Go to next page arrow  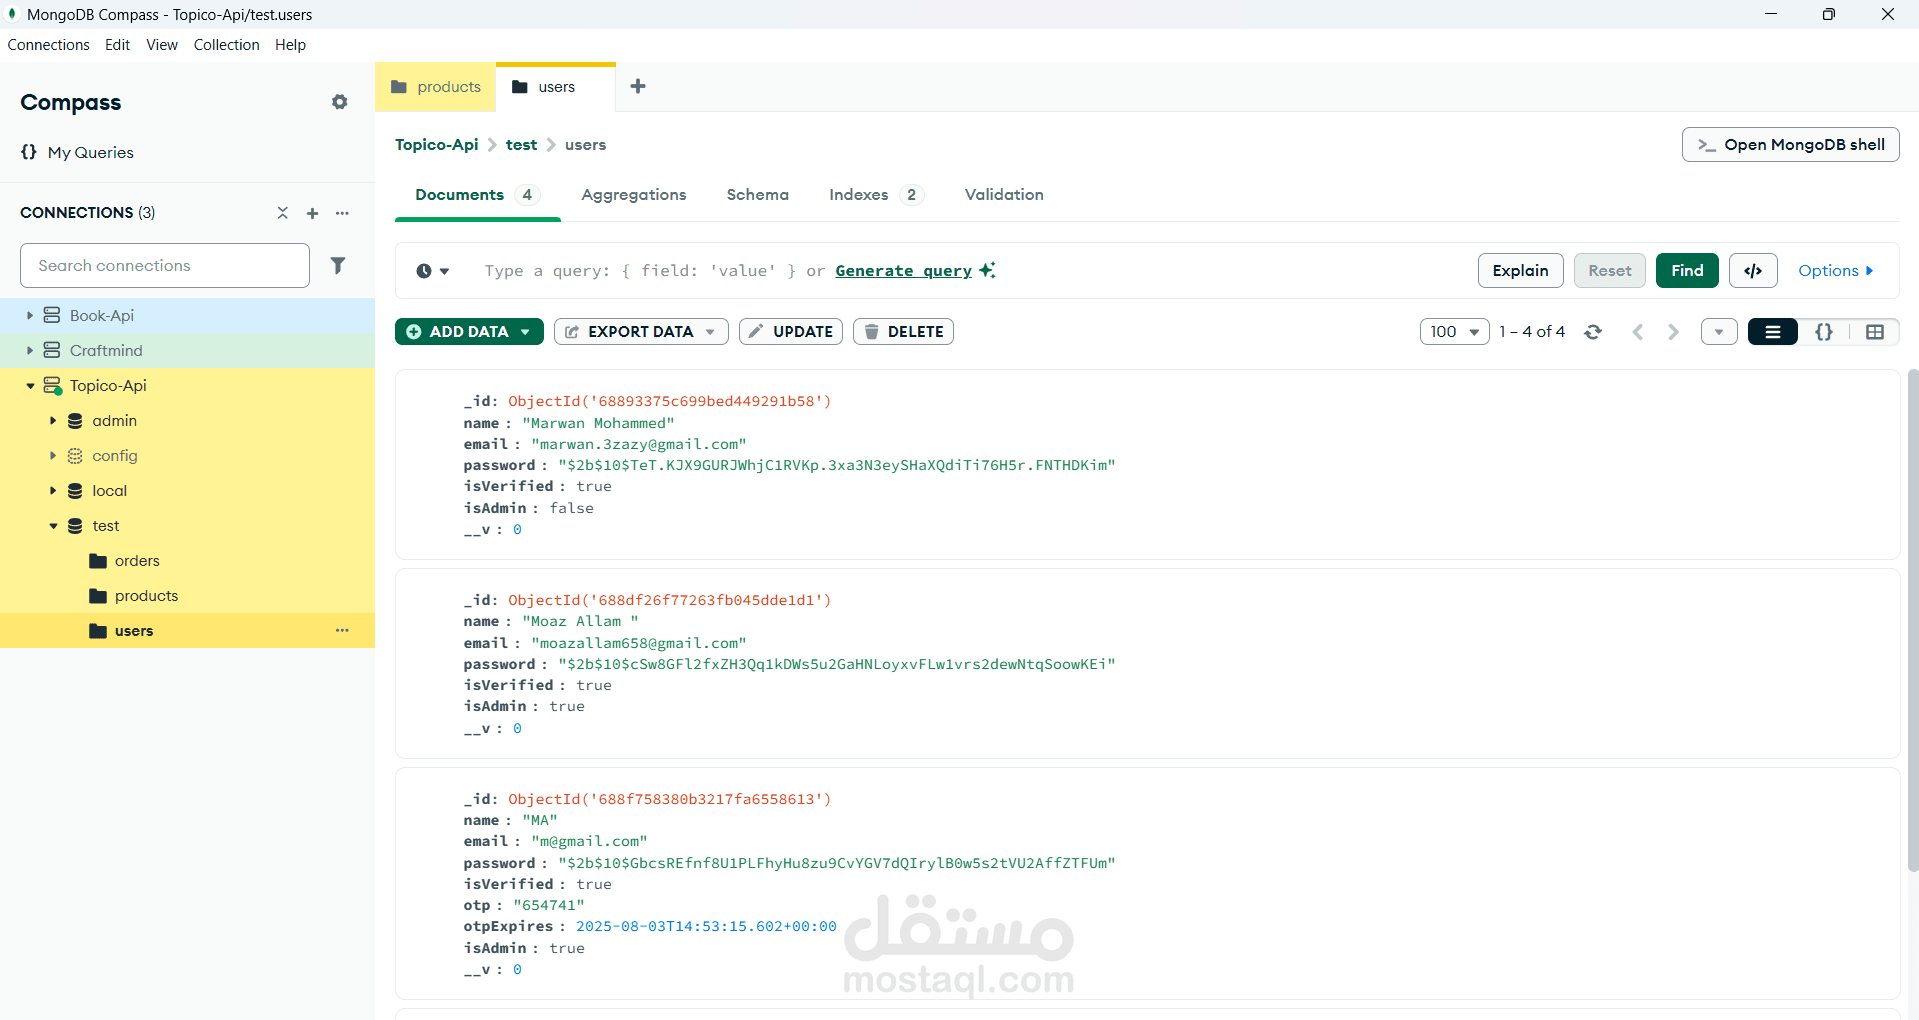[x=1673, y=332]
